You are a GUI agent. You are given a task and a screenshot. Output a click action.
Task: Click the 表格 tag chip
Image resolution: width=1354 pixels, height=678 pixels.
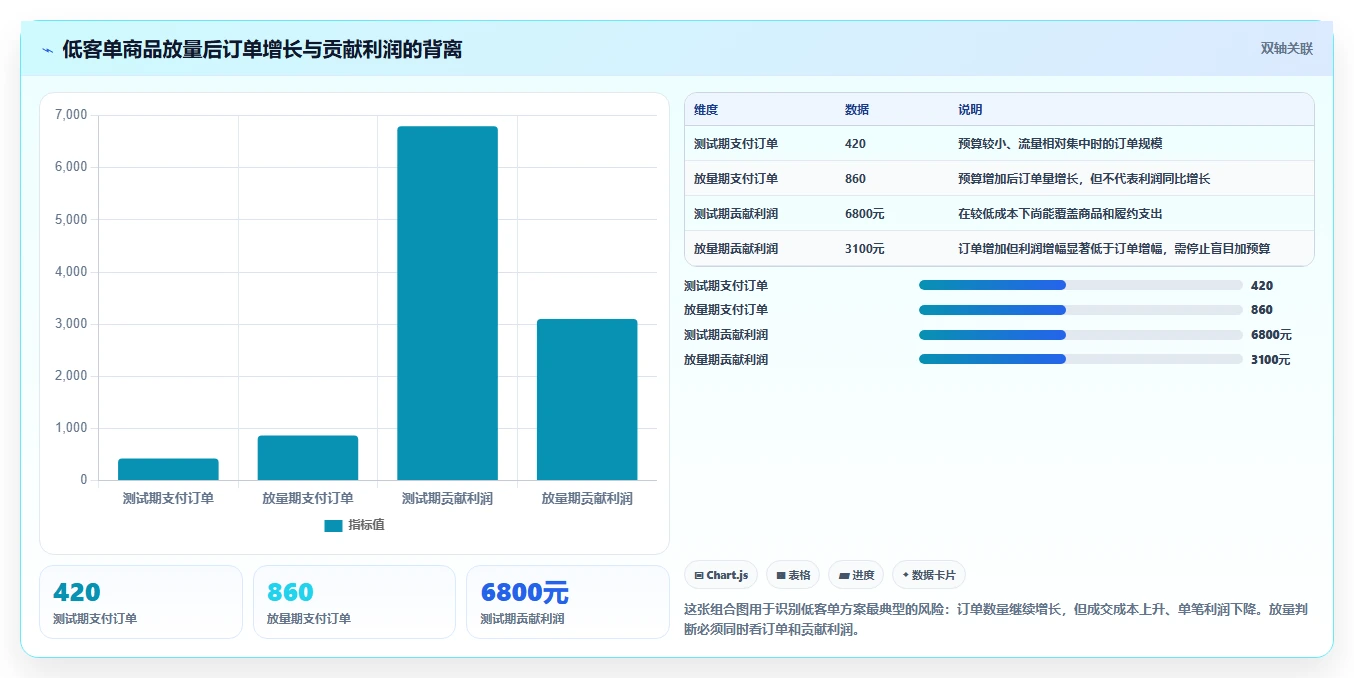tap(793, 575)
